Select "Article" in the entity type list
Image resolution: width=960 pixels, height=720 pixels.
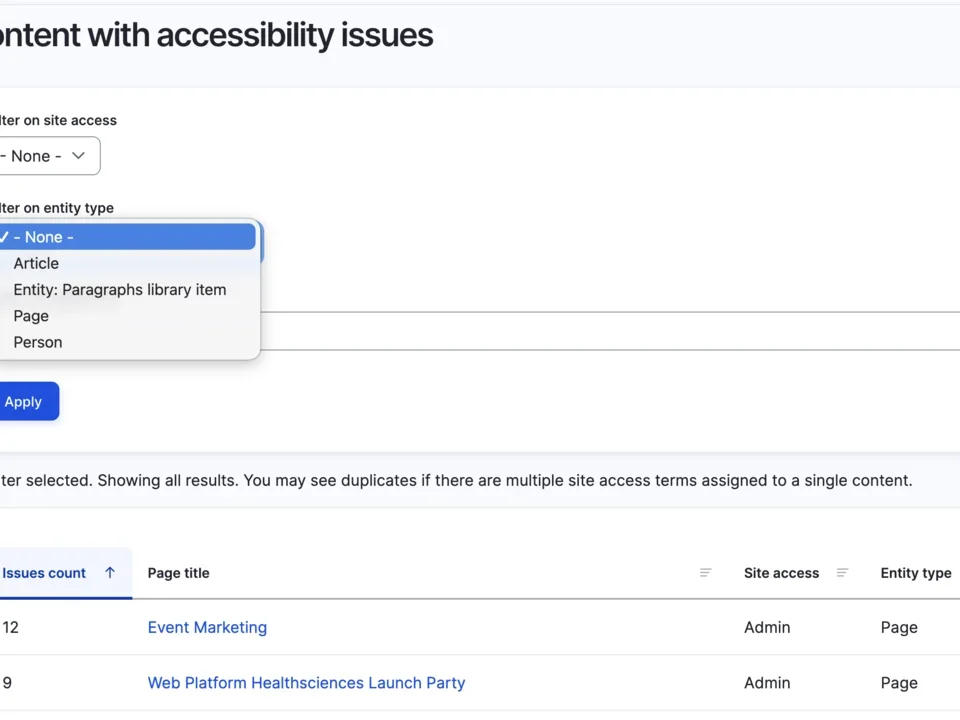coord(36,263)
